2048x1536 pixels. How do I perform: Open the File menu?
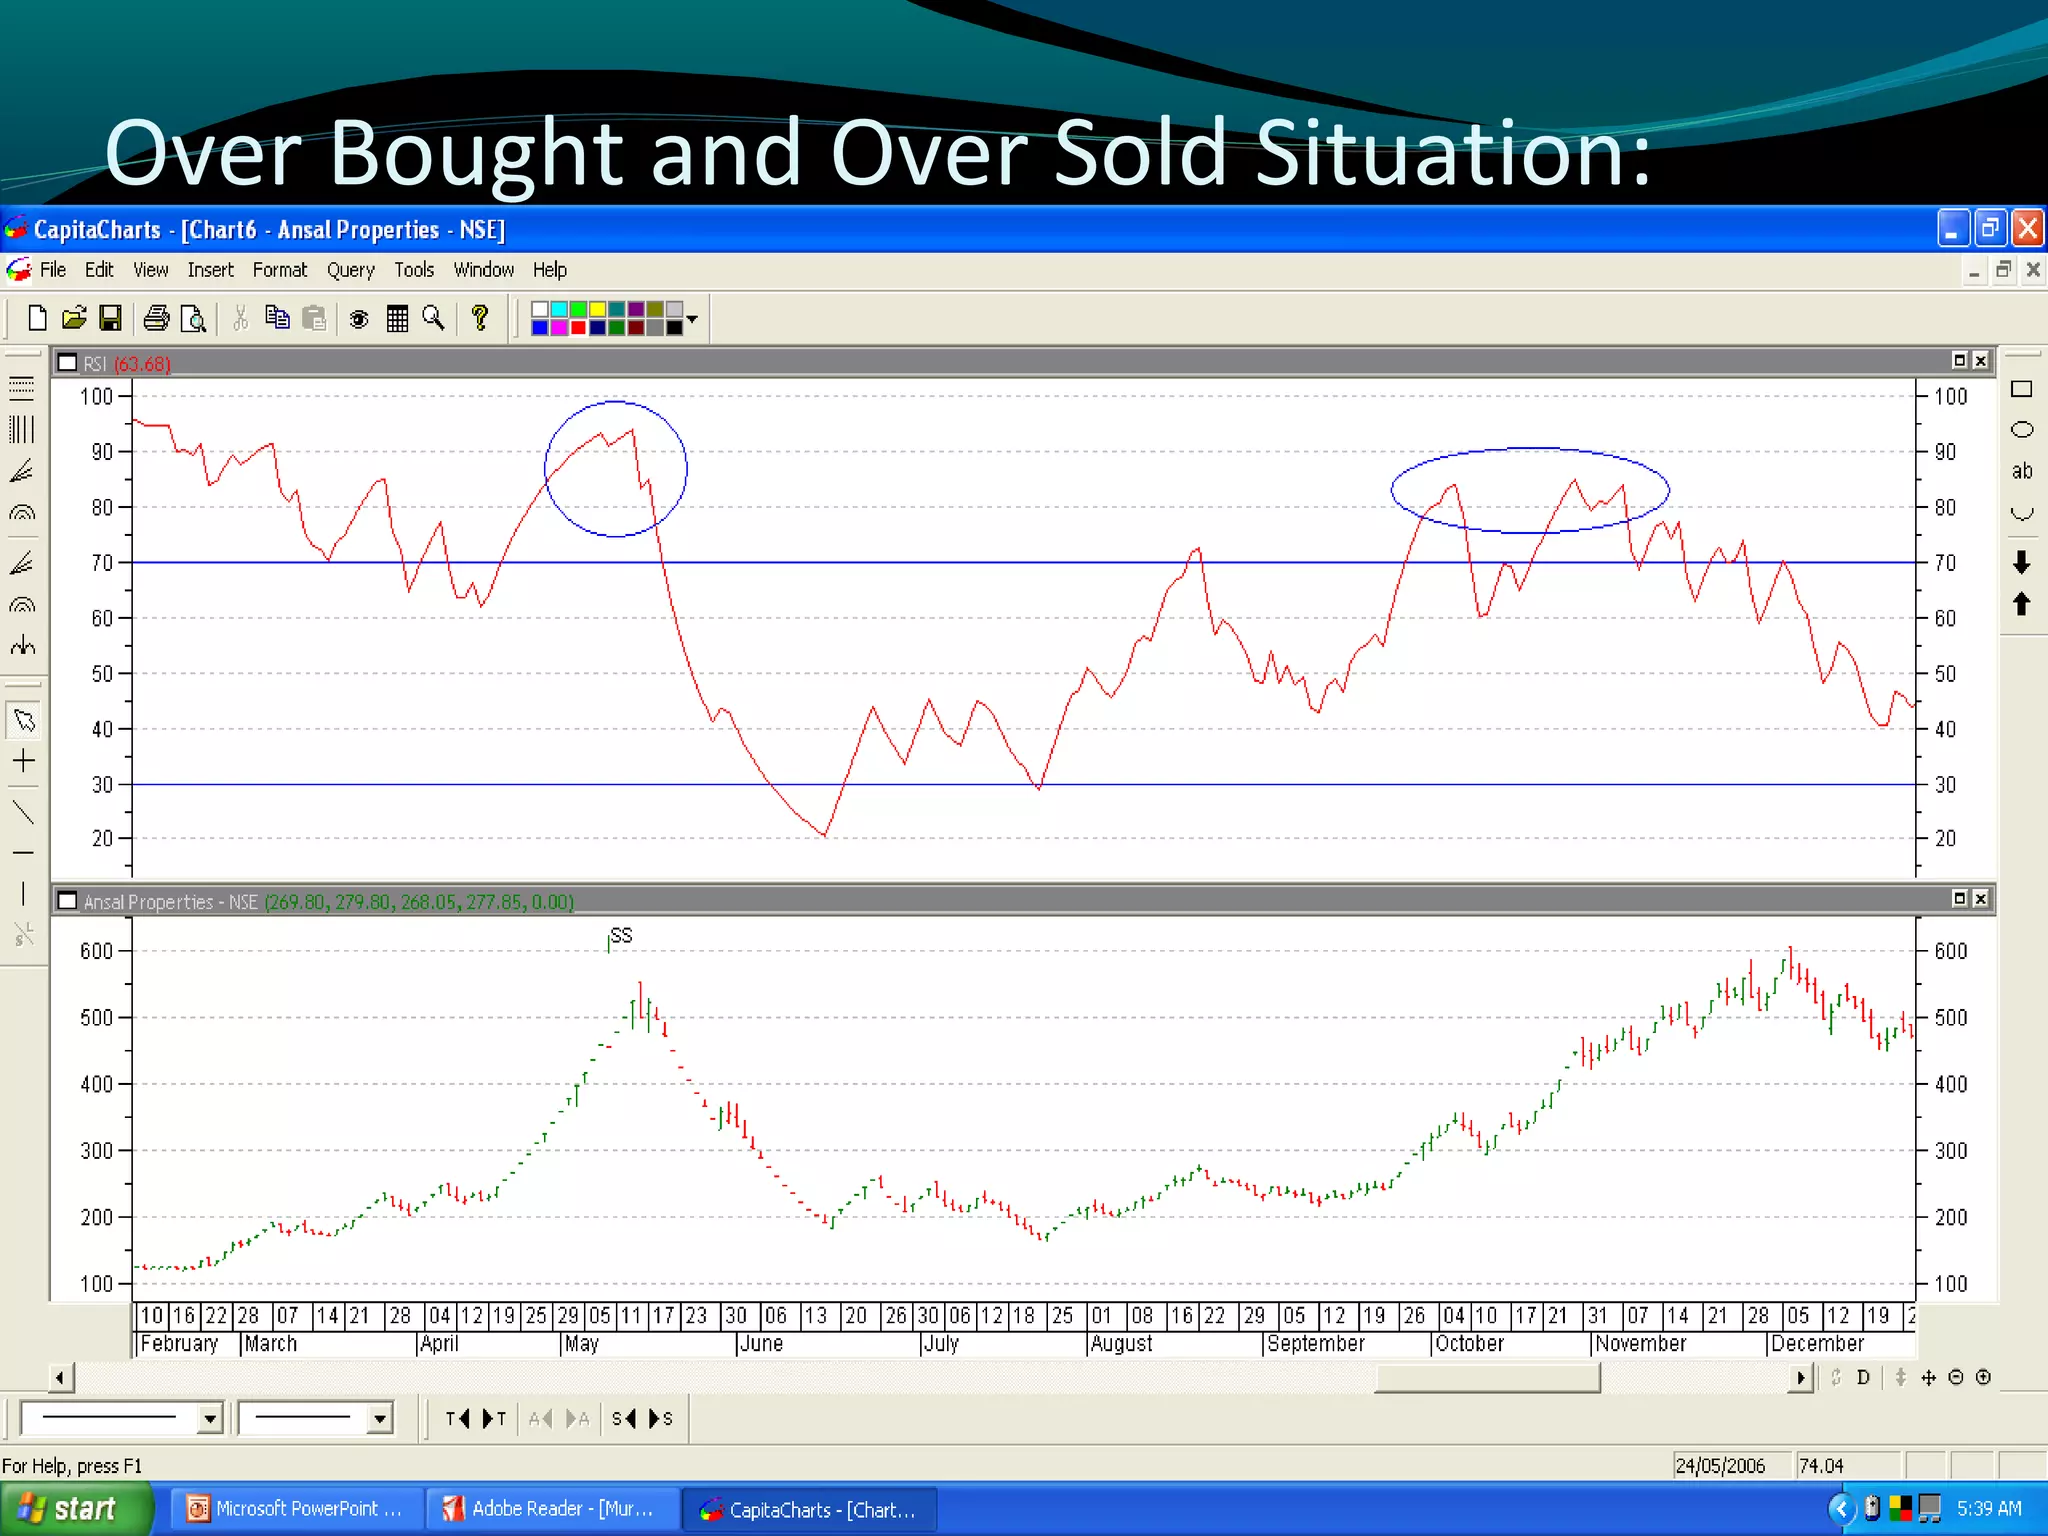tap(53, 270)
